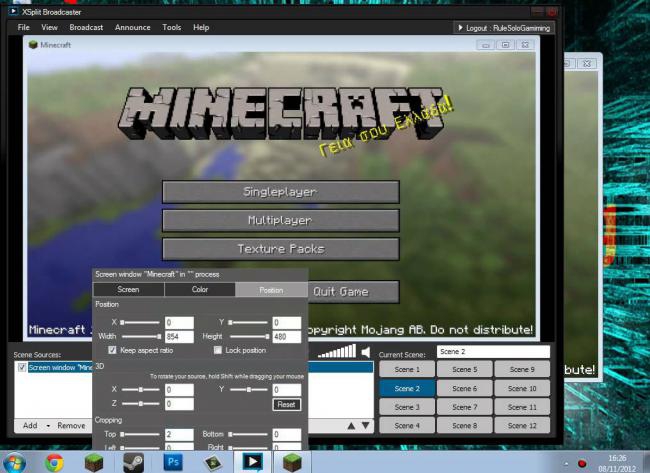Click the Cropping Top value field

(179, 434)
